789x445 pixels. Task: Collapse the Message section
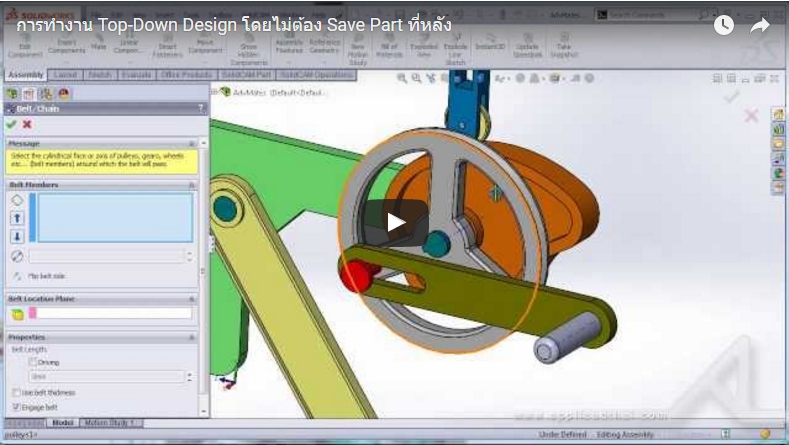click(x=191, y=144)
